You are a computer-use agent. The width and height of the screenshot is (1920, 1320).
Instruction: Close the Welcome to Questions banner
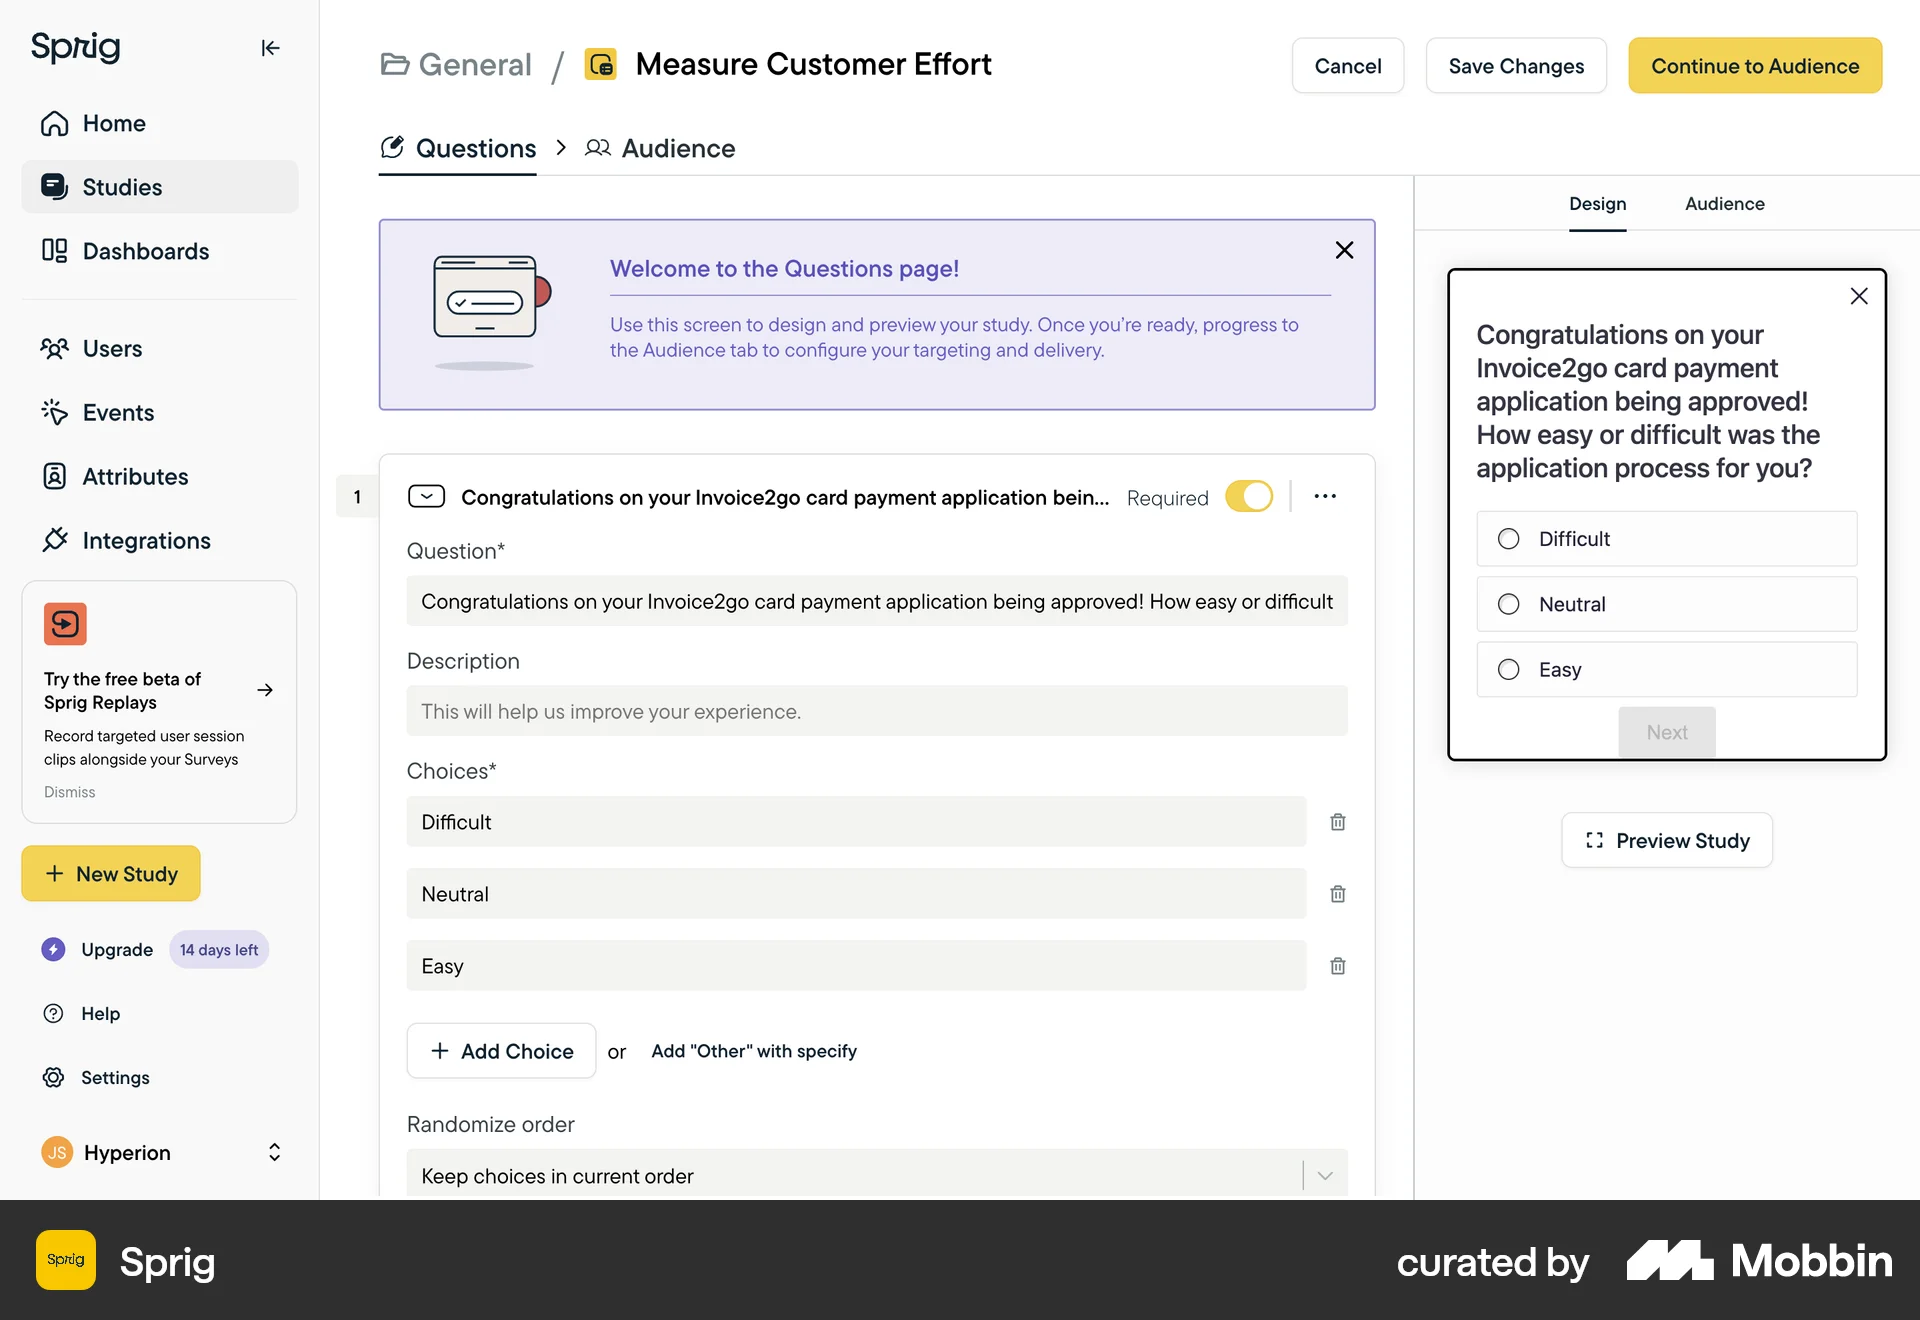[1344, 250]
